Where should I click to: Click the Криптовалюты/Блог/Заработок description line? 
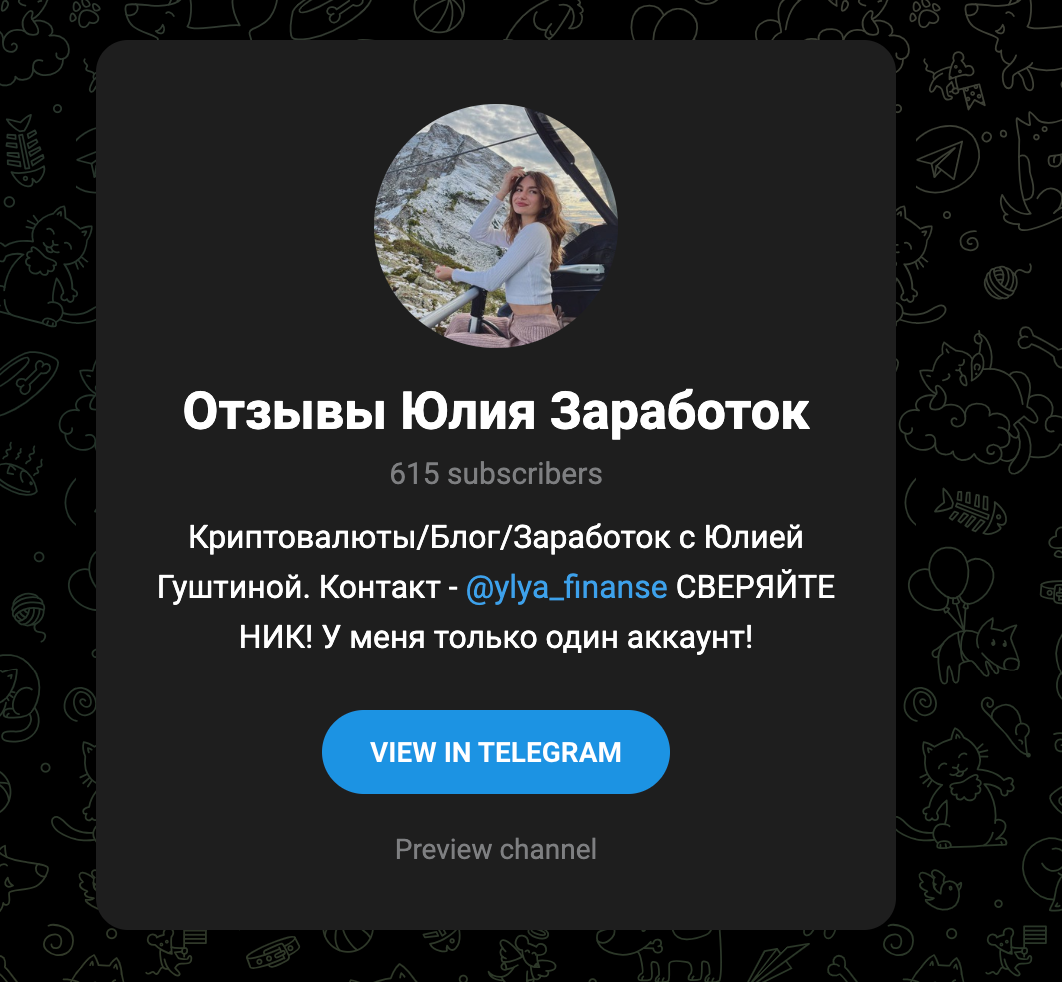(x=496, y=538)
